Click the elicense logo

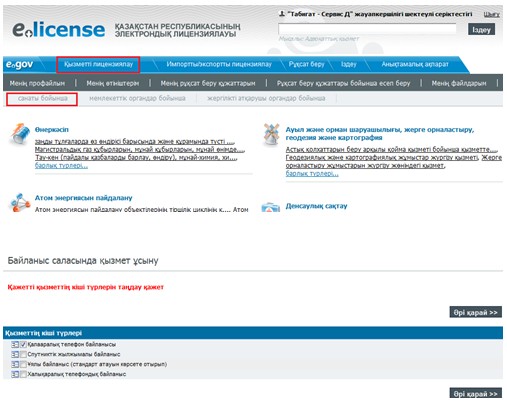tap(59, 30)
